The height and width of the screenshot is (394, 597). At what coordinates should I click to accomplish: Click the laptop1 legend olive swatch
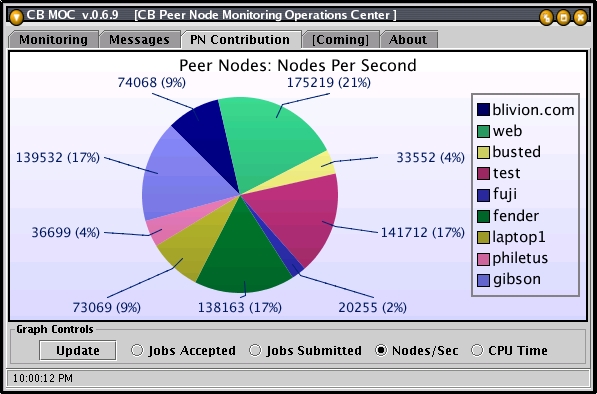[x=483, y=237]
